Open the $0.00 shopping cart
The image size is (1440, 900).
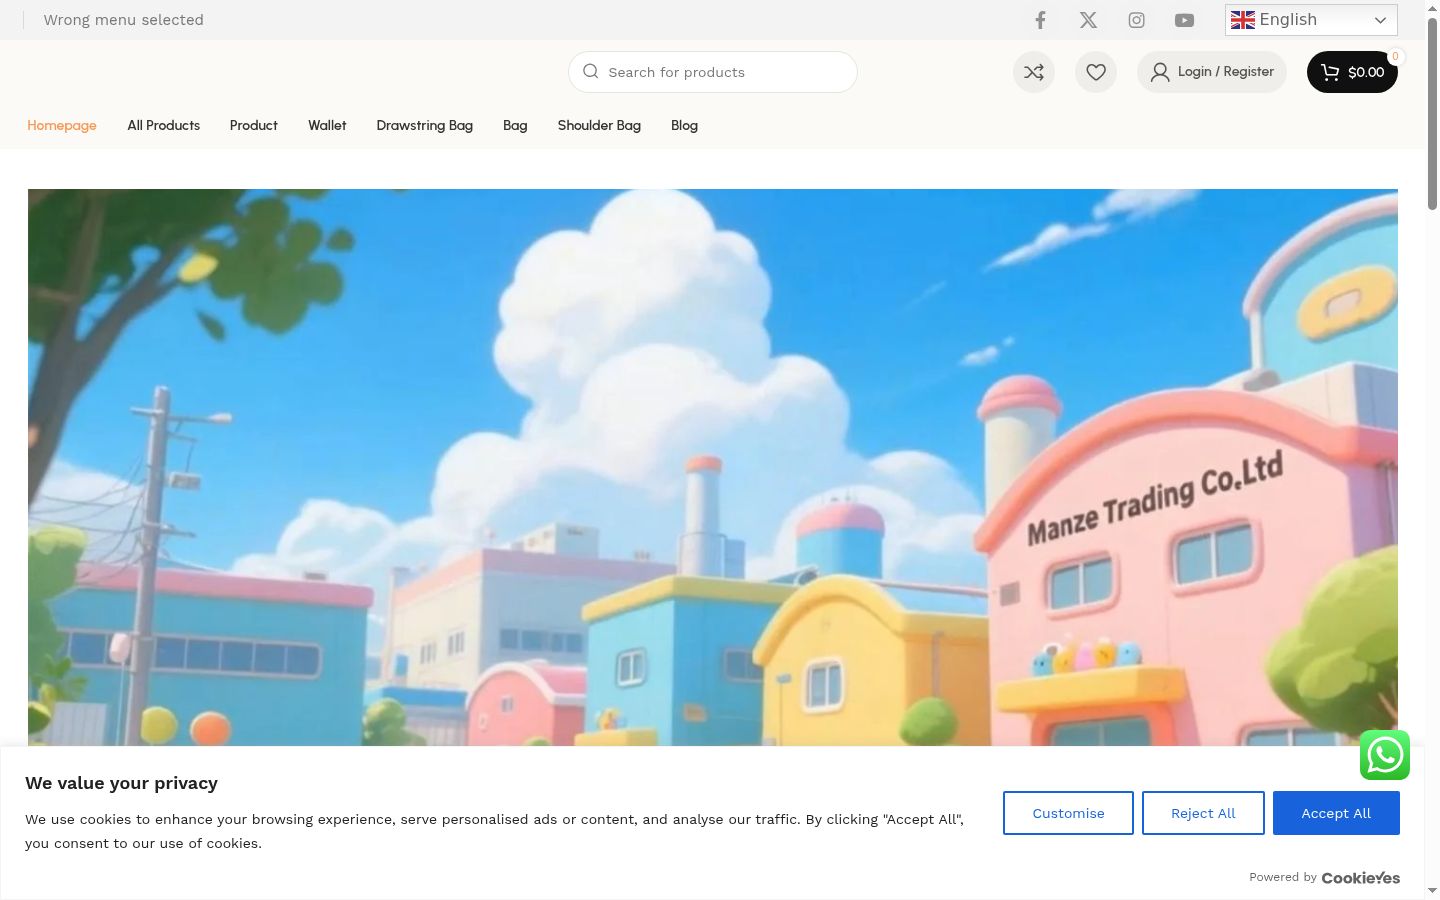point(1352,72)
